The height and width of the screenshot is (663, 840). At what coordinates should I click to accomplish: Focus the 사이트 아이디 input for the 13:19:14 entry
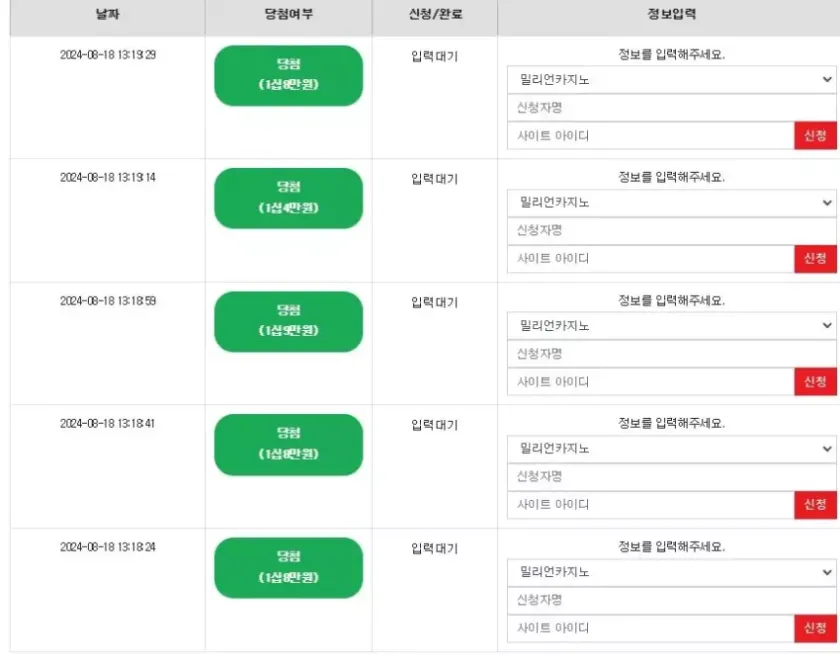(x=650, y=258)
